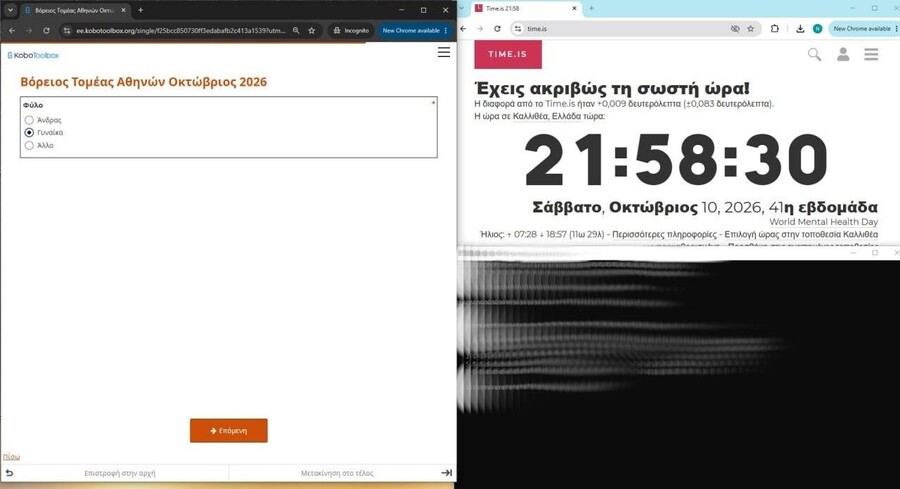Click the KoboToolbox logo
The height and width of the screenshot is (489, 900).
click(33, 55)
